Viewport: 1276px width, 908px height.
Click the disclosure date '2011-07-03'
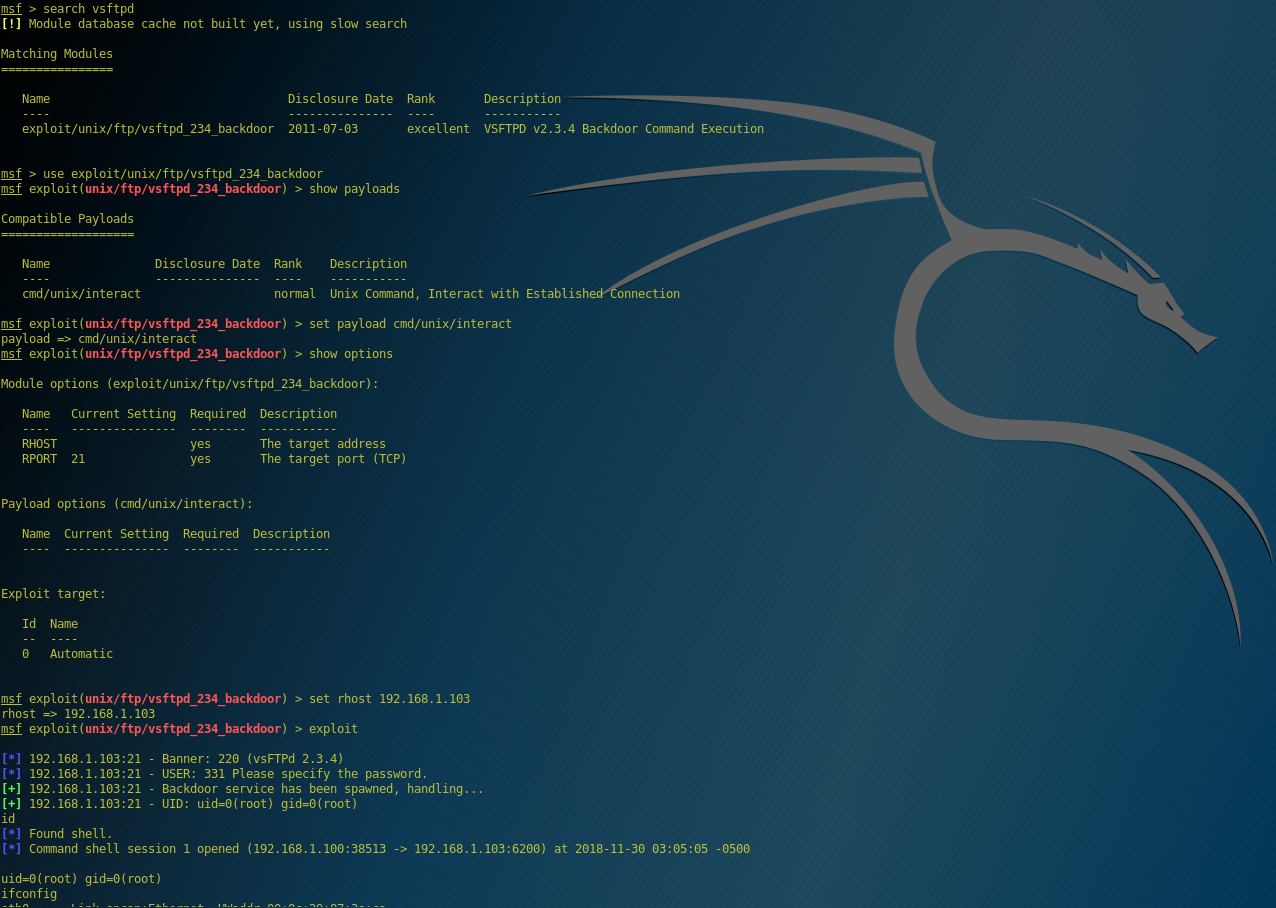point(323,129)
